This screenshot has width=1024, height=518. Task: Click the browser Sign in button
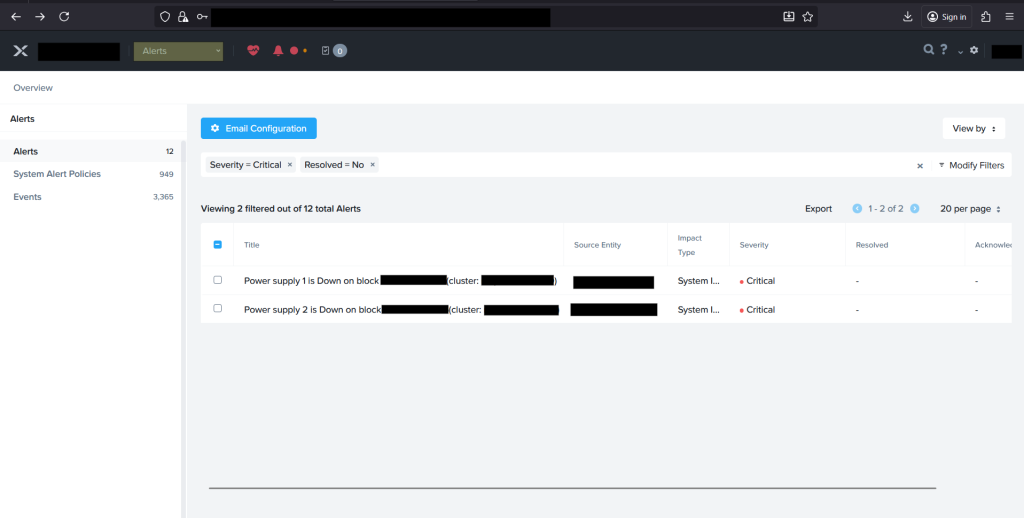pyautogui.click(x=946, y=17)
